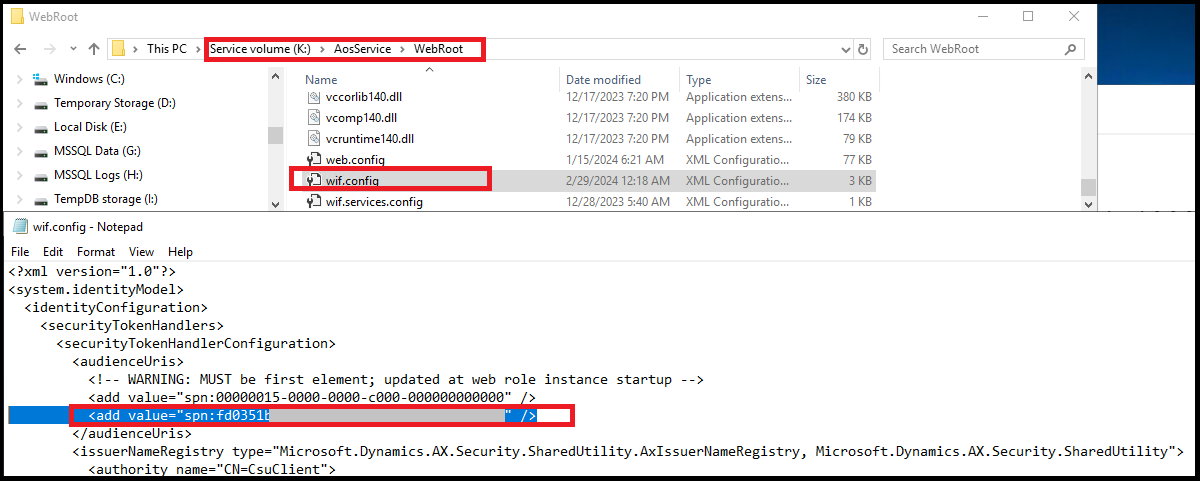
Task: Click the MSSQL Data (G:) drive icon
Action: (40, 151)
